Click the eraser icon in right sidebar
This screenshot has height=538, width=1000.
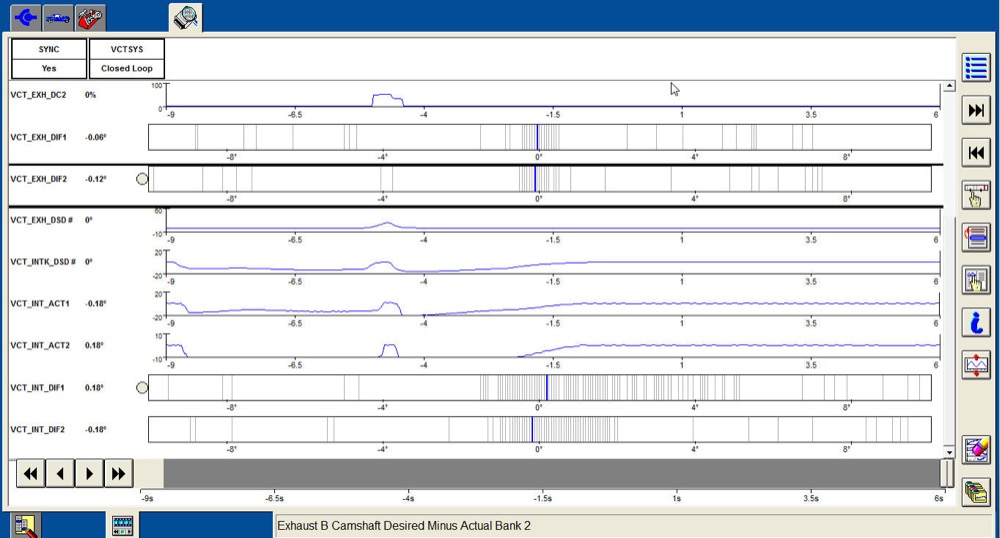coord(975,450)
